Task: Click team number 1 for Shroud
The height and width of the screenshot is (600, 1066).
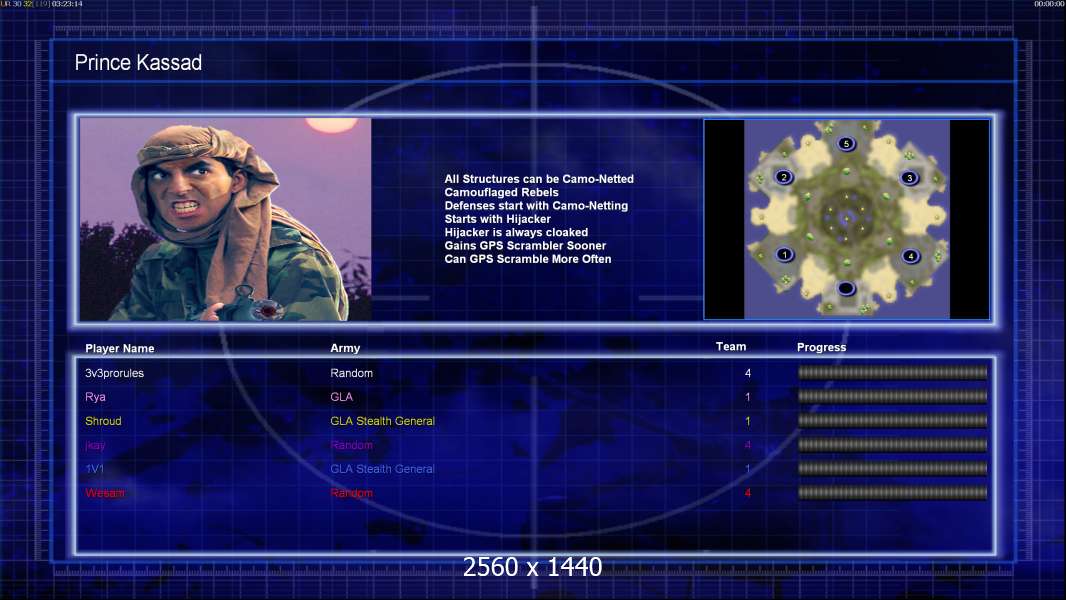Action: (748, 421)
